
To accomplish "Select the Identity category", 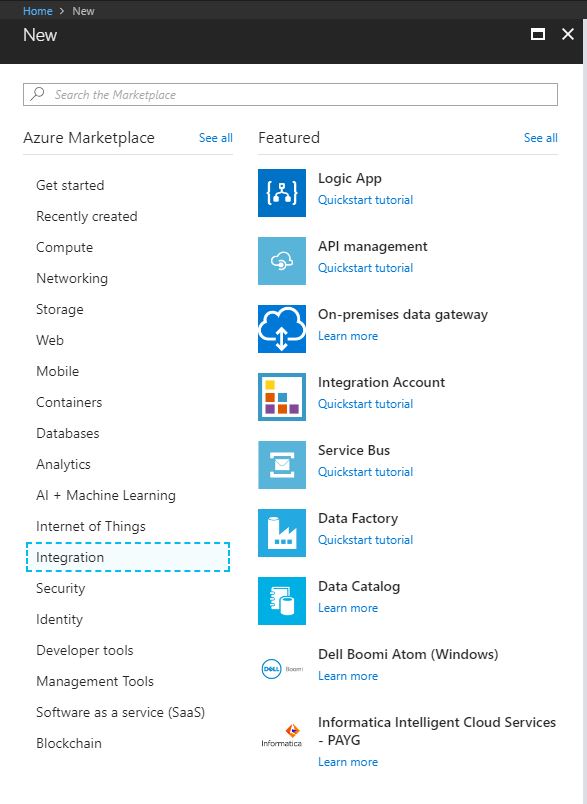I will [x=59, y=619].
